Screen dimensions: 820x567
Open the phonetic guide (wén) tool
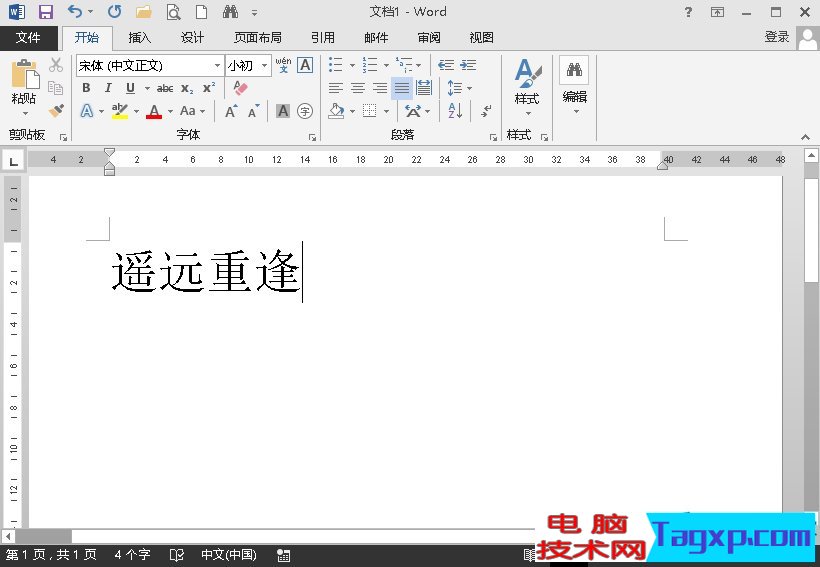tap(283, 65)
